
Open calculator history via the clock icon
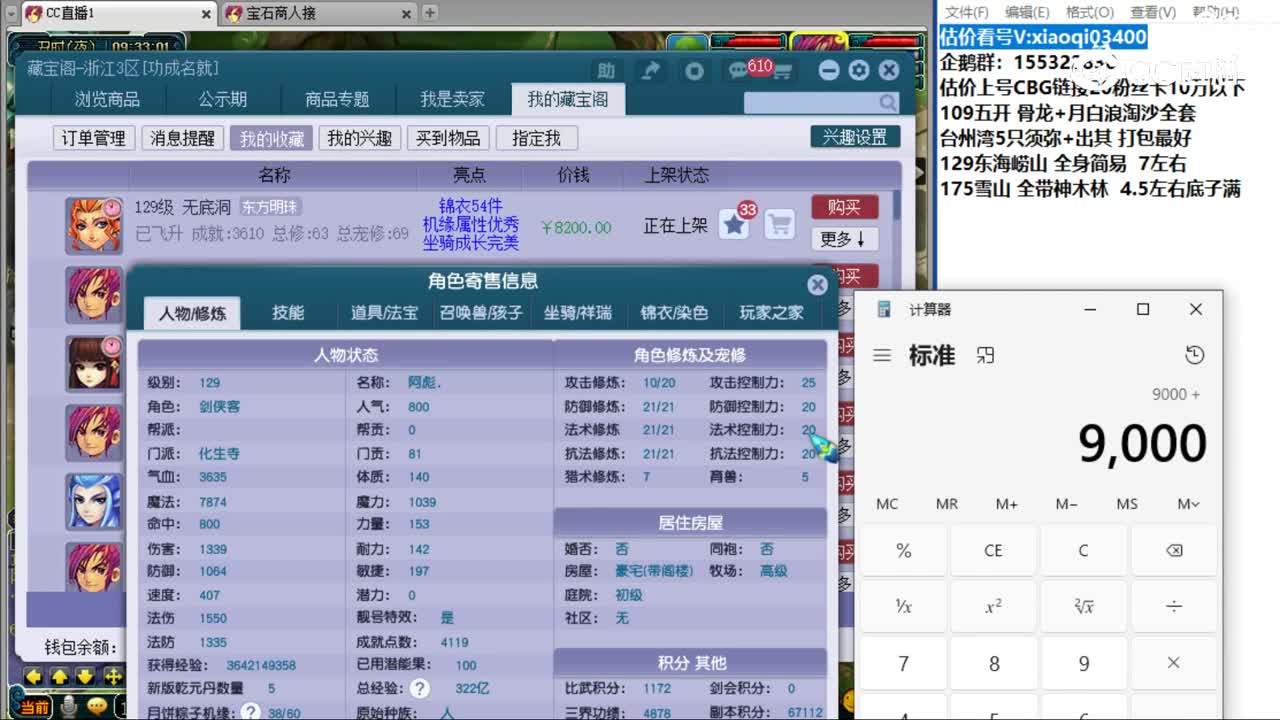(x=1196, y=354)
